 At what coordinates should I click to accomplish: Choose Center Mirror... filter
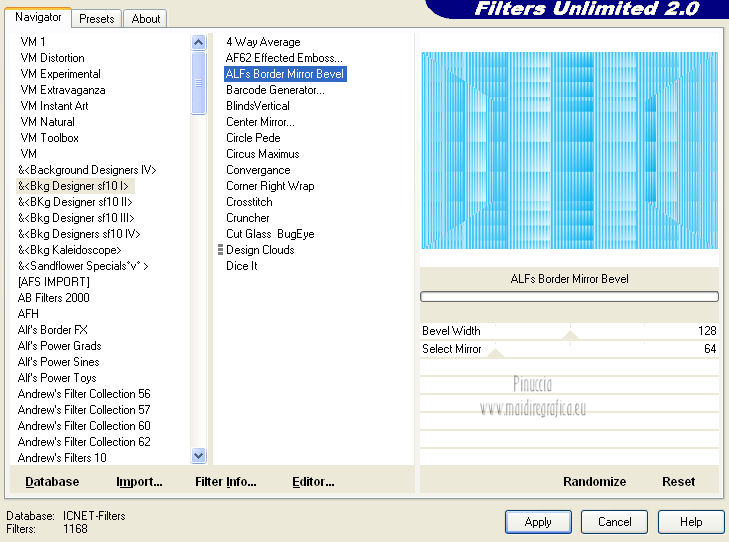click(x=260, y=122)
